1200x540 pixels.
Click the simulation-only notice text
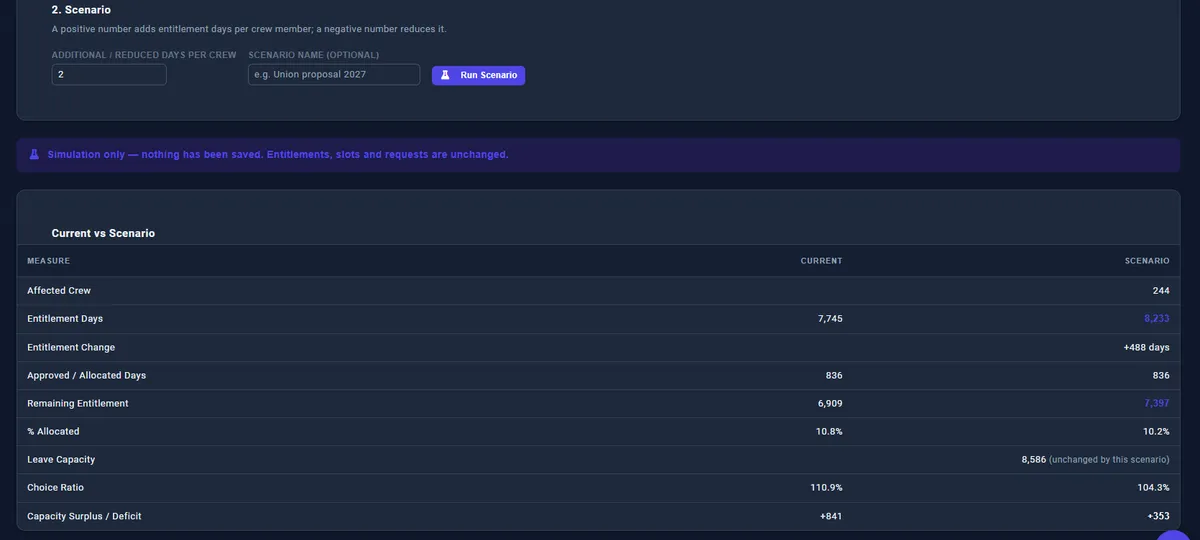coord(278,155)
